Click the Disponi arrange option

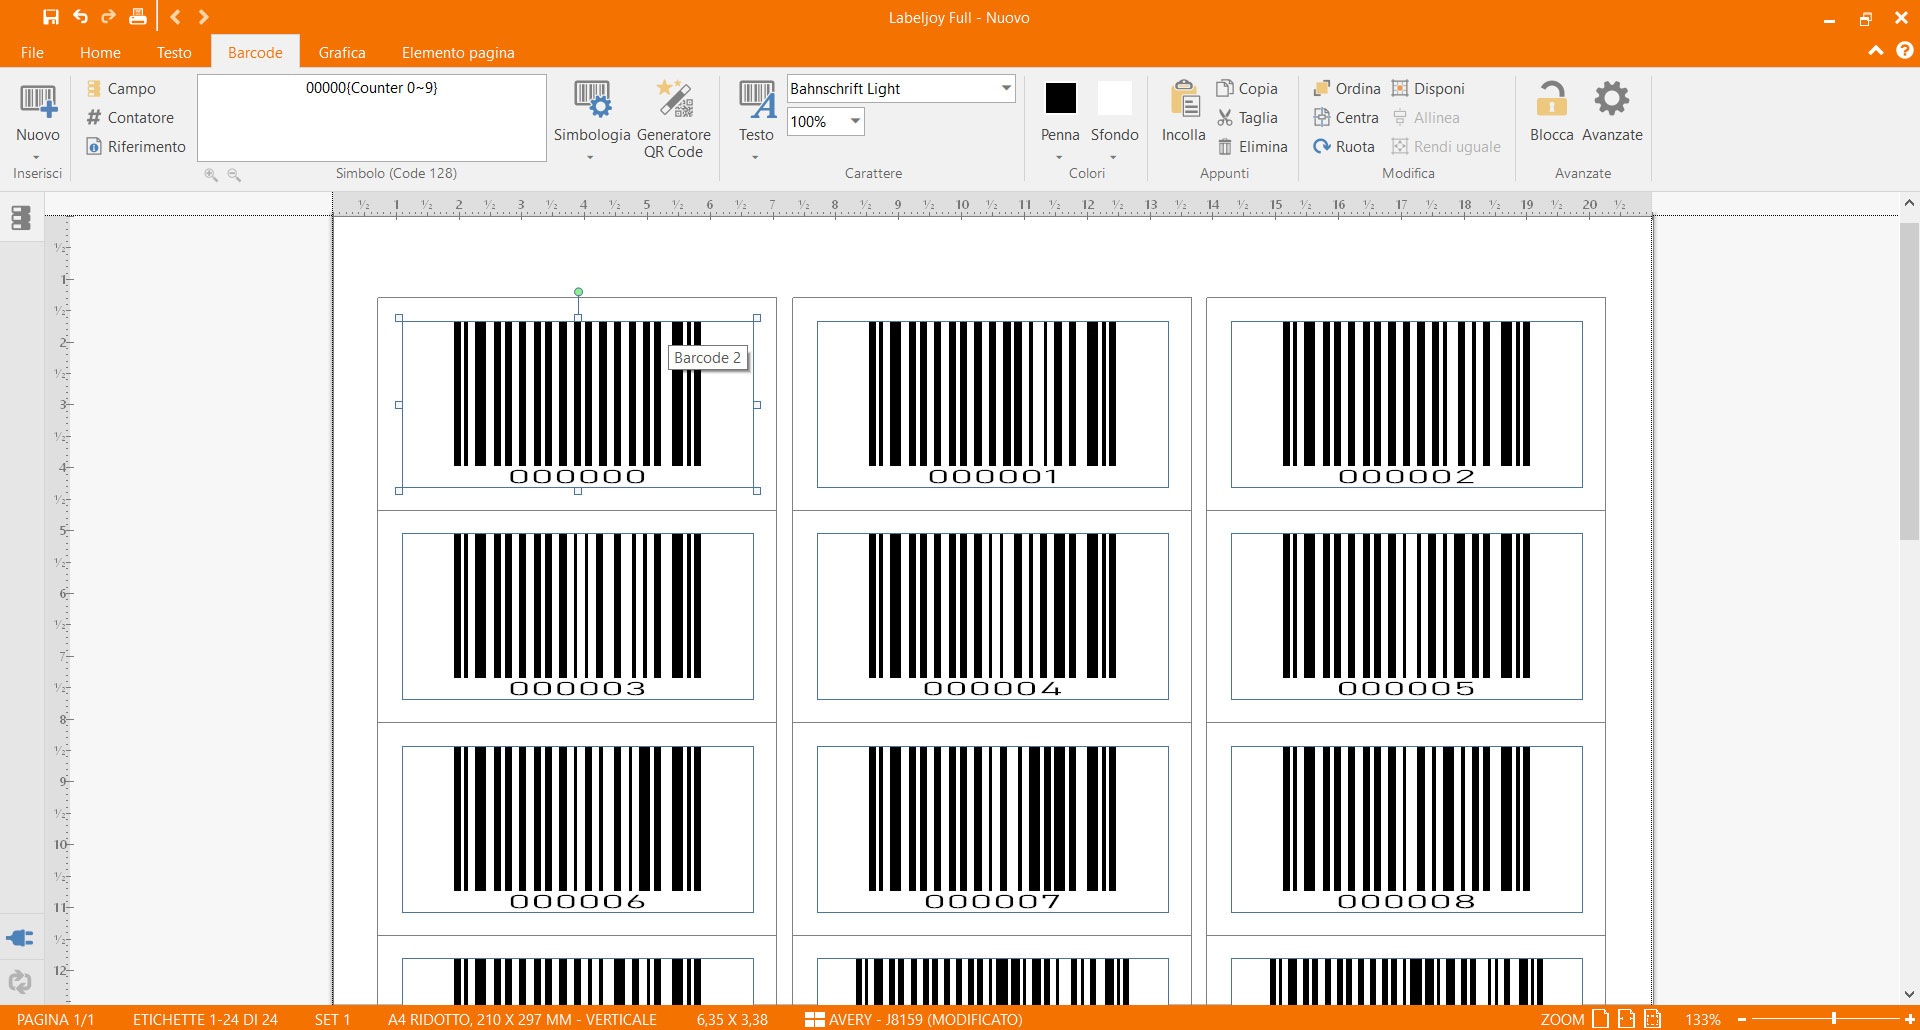click(1428, 89)
